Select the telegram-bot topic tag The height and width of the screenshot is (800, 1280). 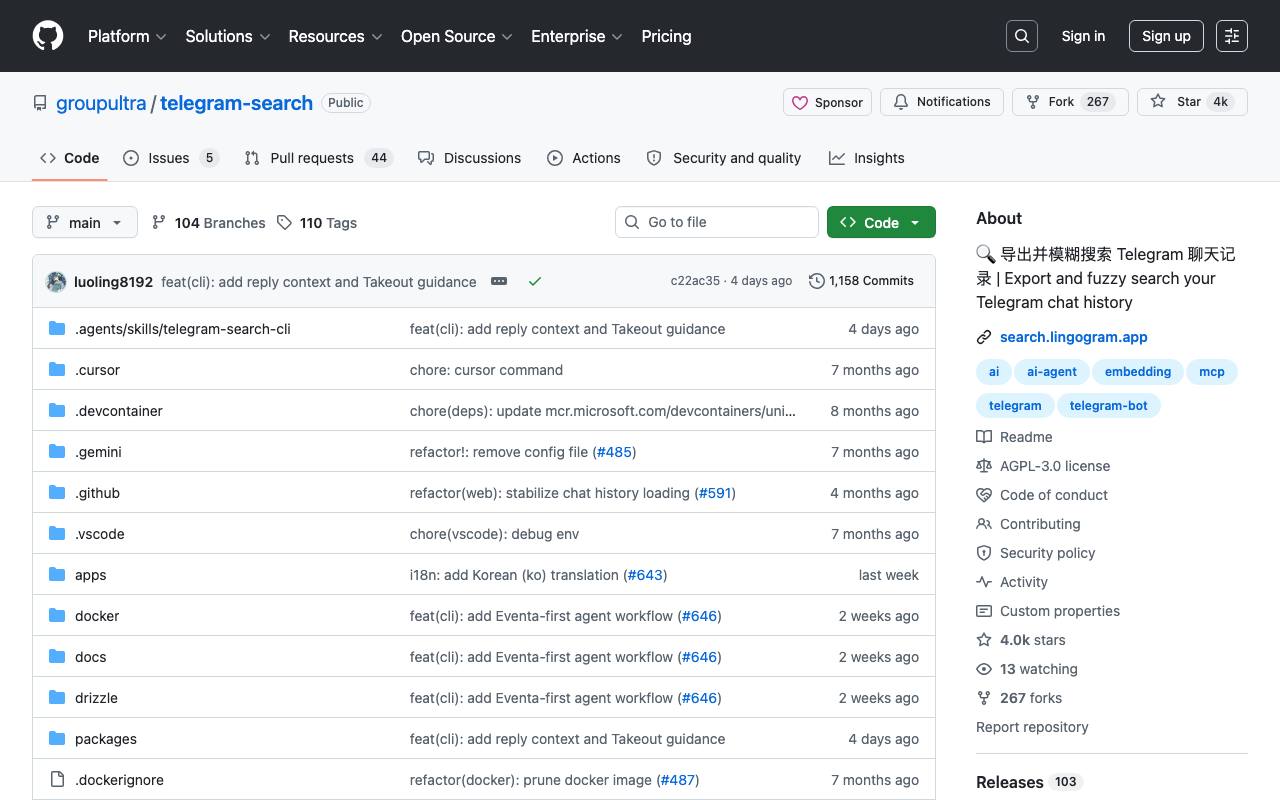(x=1109, y=405)
